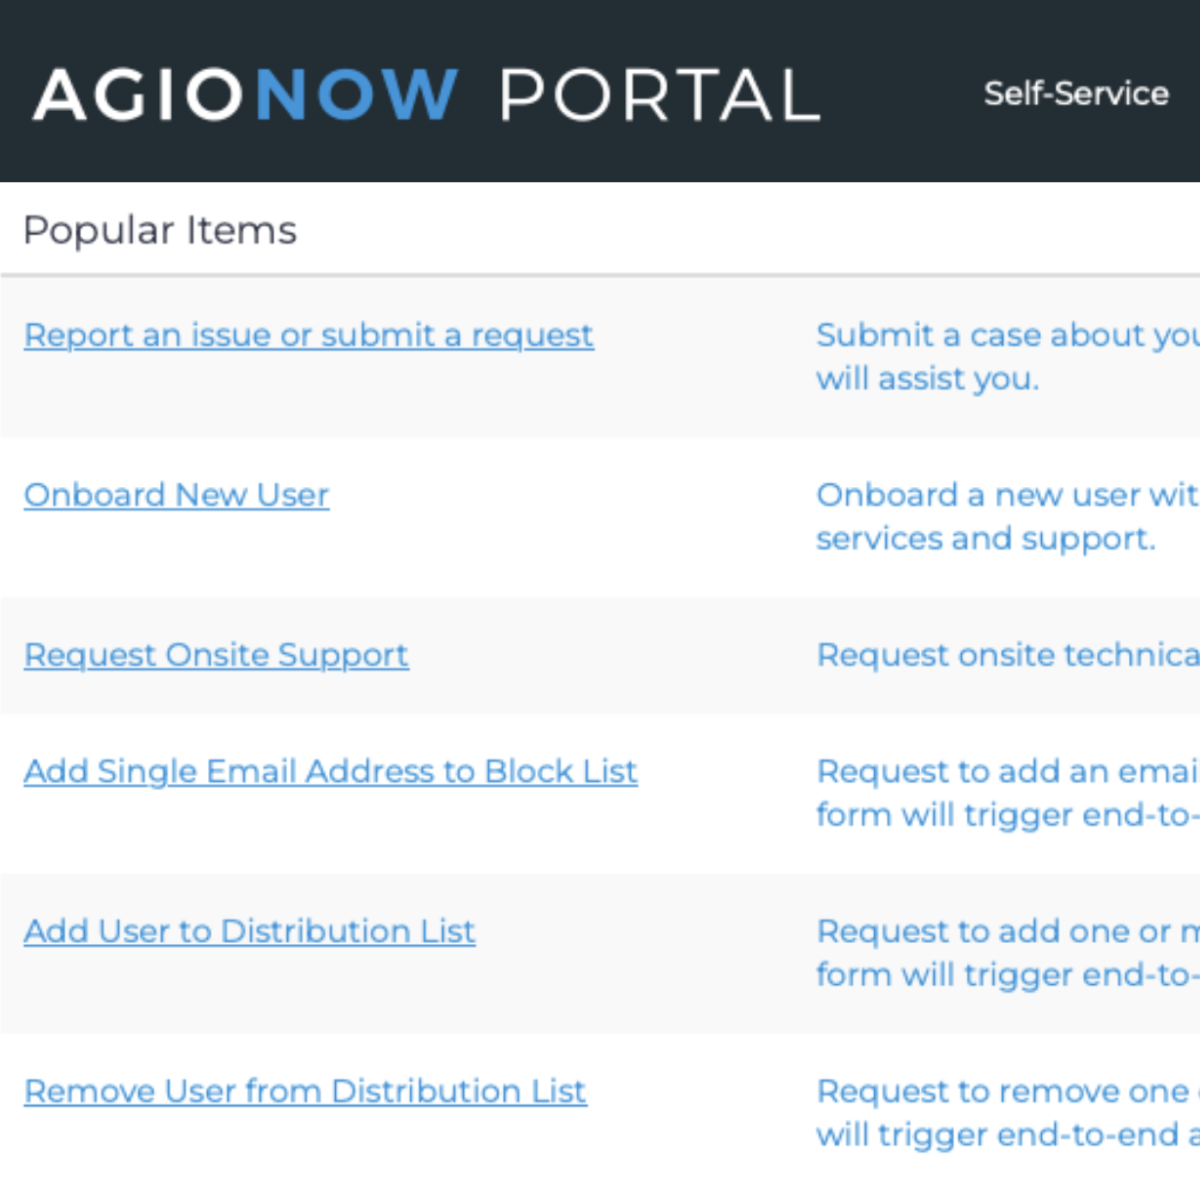Click the 'Request onsite technical' description text
The image size is (1200, 1200).
(1007, 655)
